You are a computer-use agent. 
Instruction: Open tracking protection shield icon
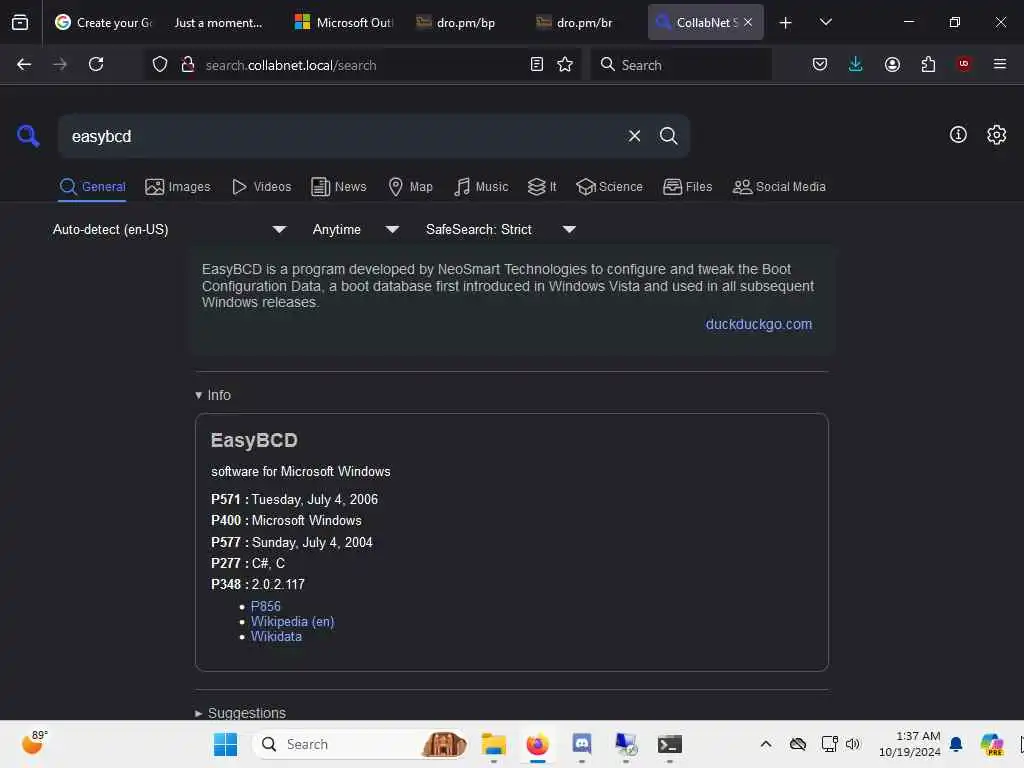(x=160, y=64)
